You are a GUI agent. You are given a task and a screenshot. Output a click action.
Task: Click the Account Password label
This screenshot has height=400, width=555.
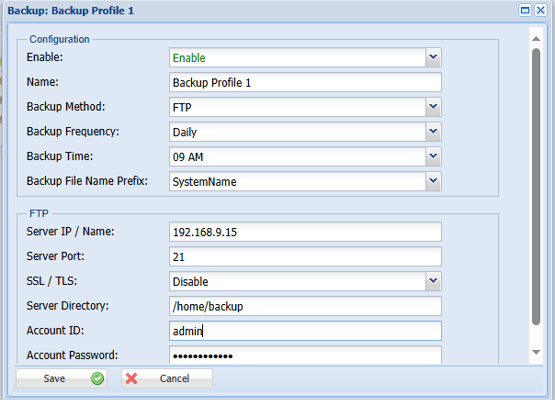point(72,355)
